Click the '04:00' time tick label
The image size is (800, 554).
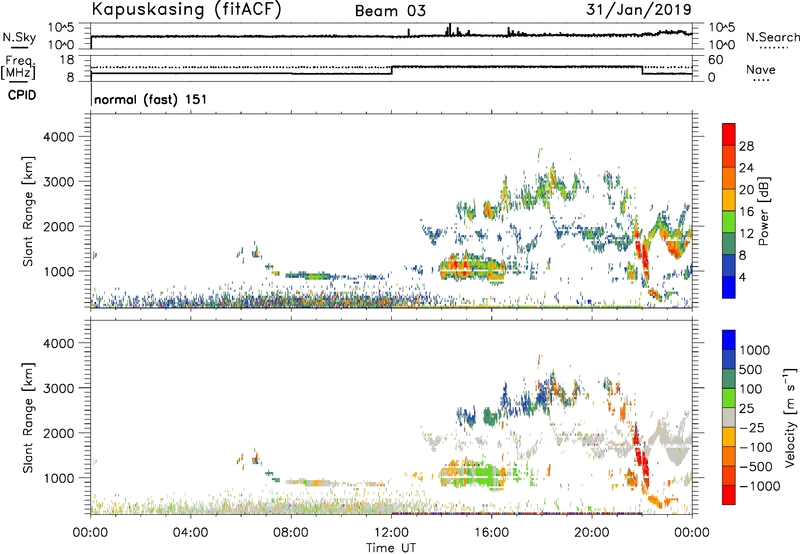point(190,533)
